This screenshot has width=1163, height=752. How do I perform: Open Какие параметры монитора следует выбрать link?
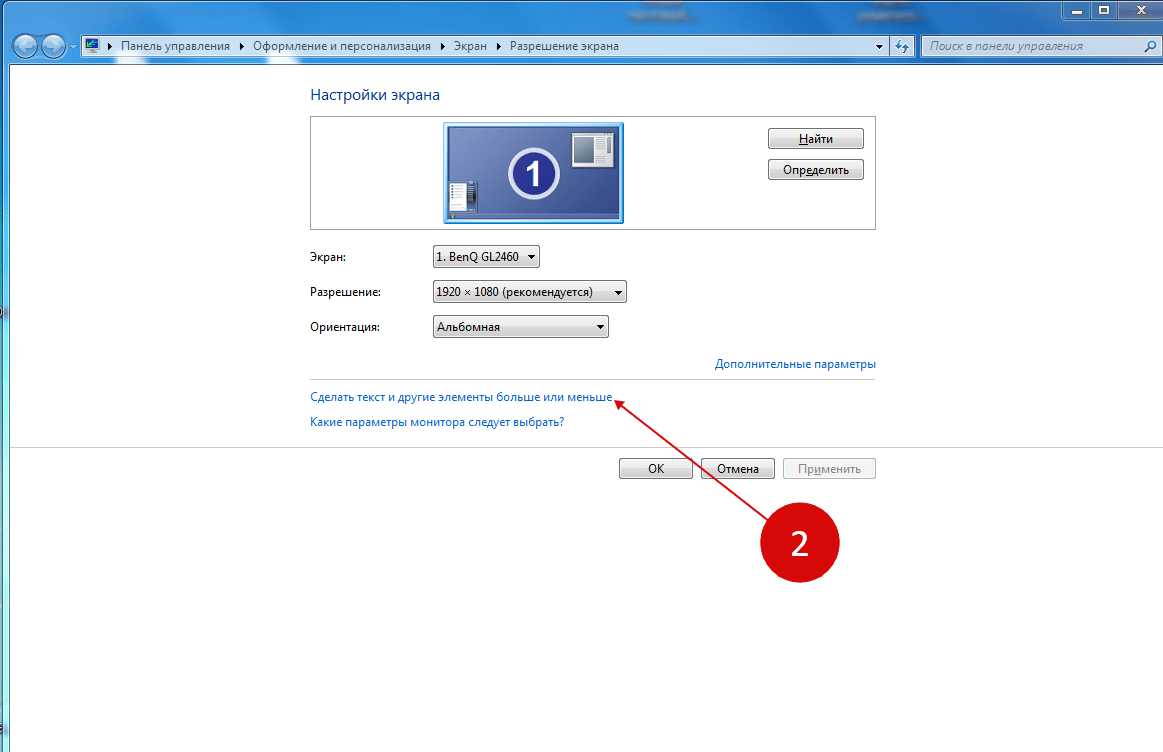[437, 422]
